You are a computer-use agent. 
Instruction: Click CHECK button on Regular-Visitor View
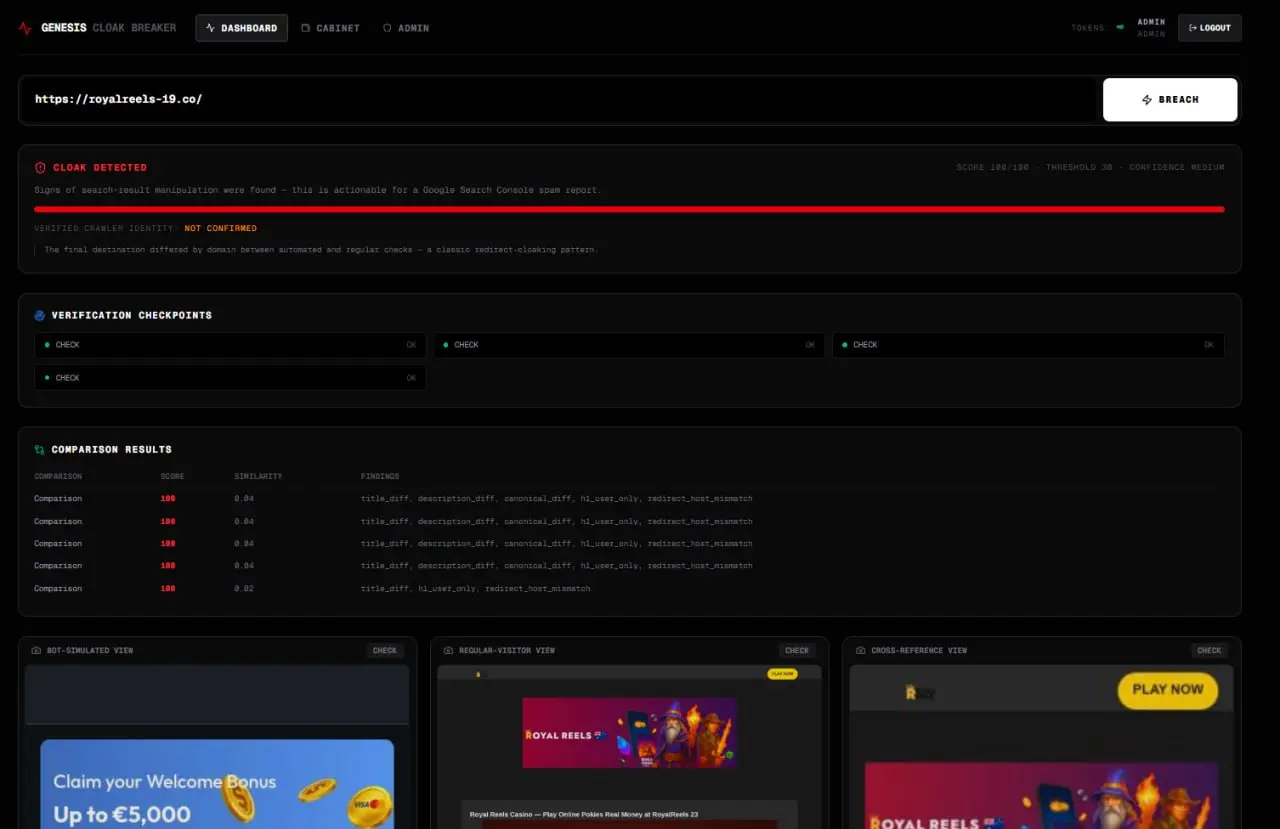pos(797,651)
